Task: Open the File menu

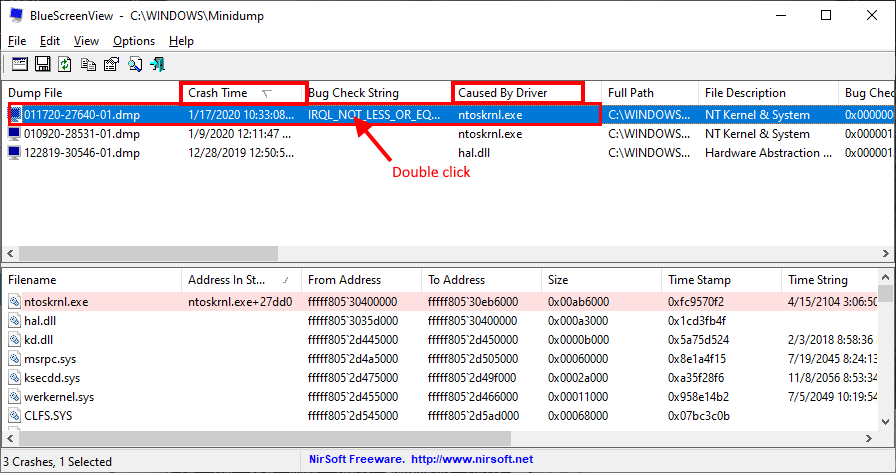Action: [17, 41]
